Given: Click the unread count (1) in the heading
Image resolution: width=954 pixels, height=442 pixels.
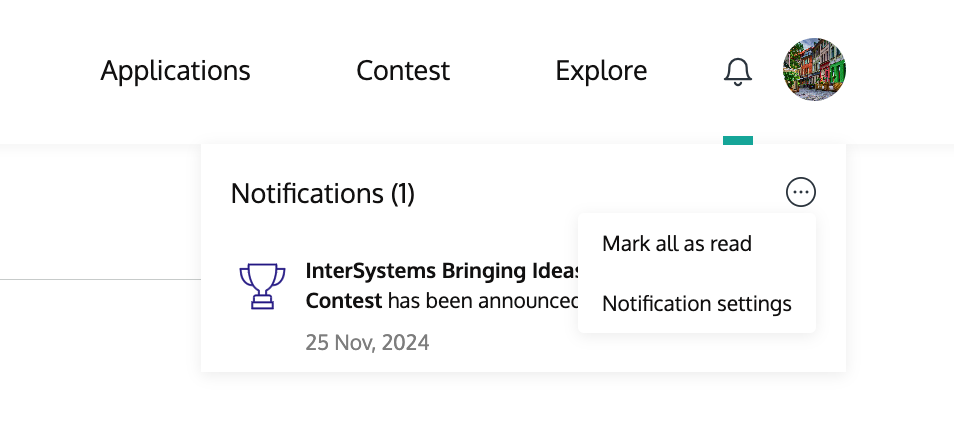Looking at the screenshot, I should pyautogui.click(x=402, y=194).
